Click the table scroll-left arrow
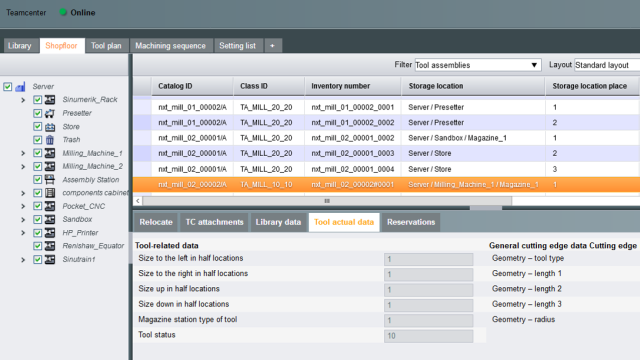640x360 pixels. 138,201
